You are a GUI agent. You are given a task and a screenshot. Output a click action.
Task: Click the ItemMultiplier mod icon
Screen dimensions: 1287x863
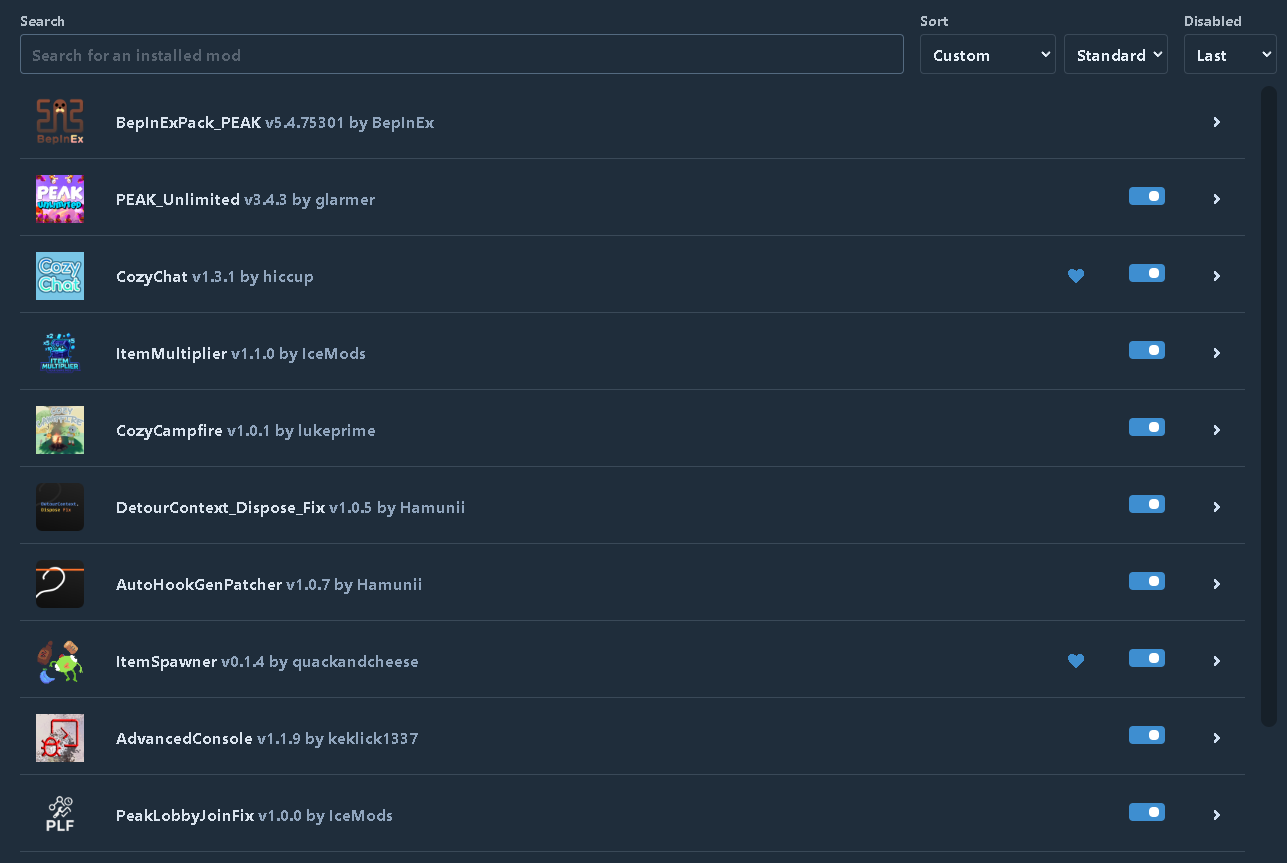(x=60, y=353)
